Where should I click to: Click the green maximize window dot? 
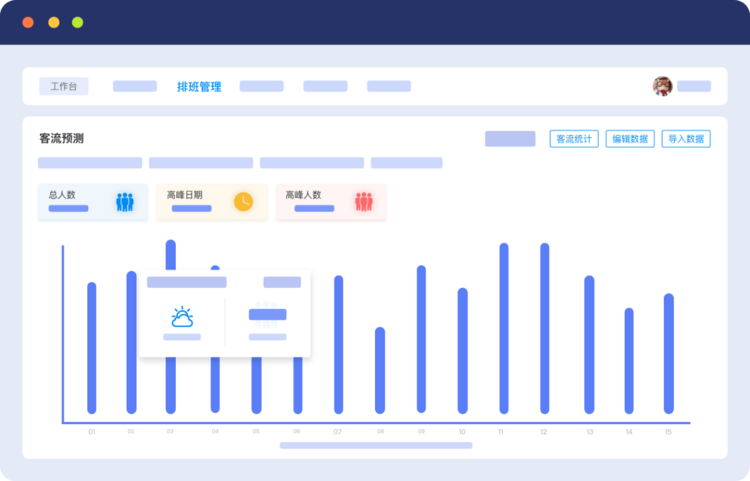click(78, 22)
